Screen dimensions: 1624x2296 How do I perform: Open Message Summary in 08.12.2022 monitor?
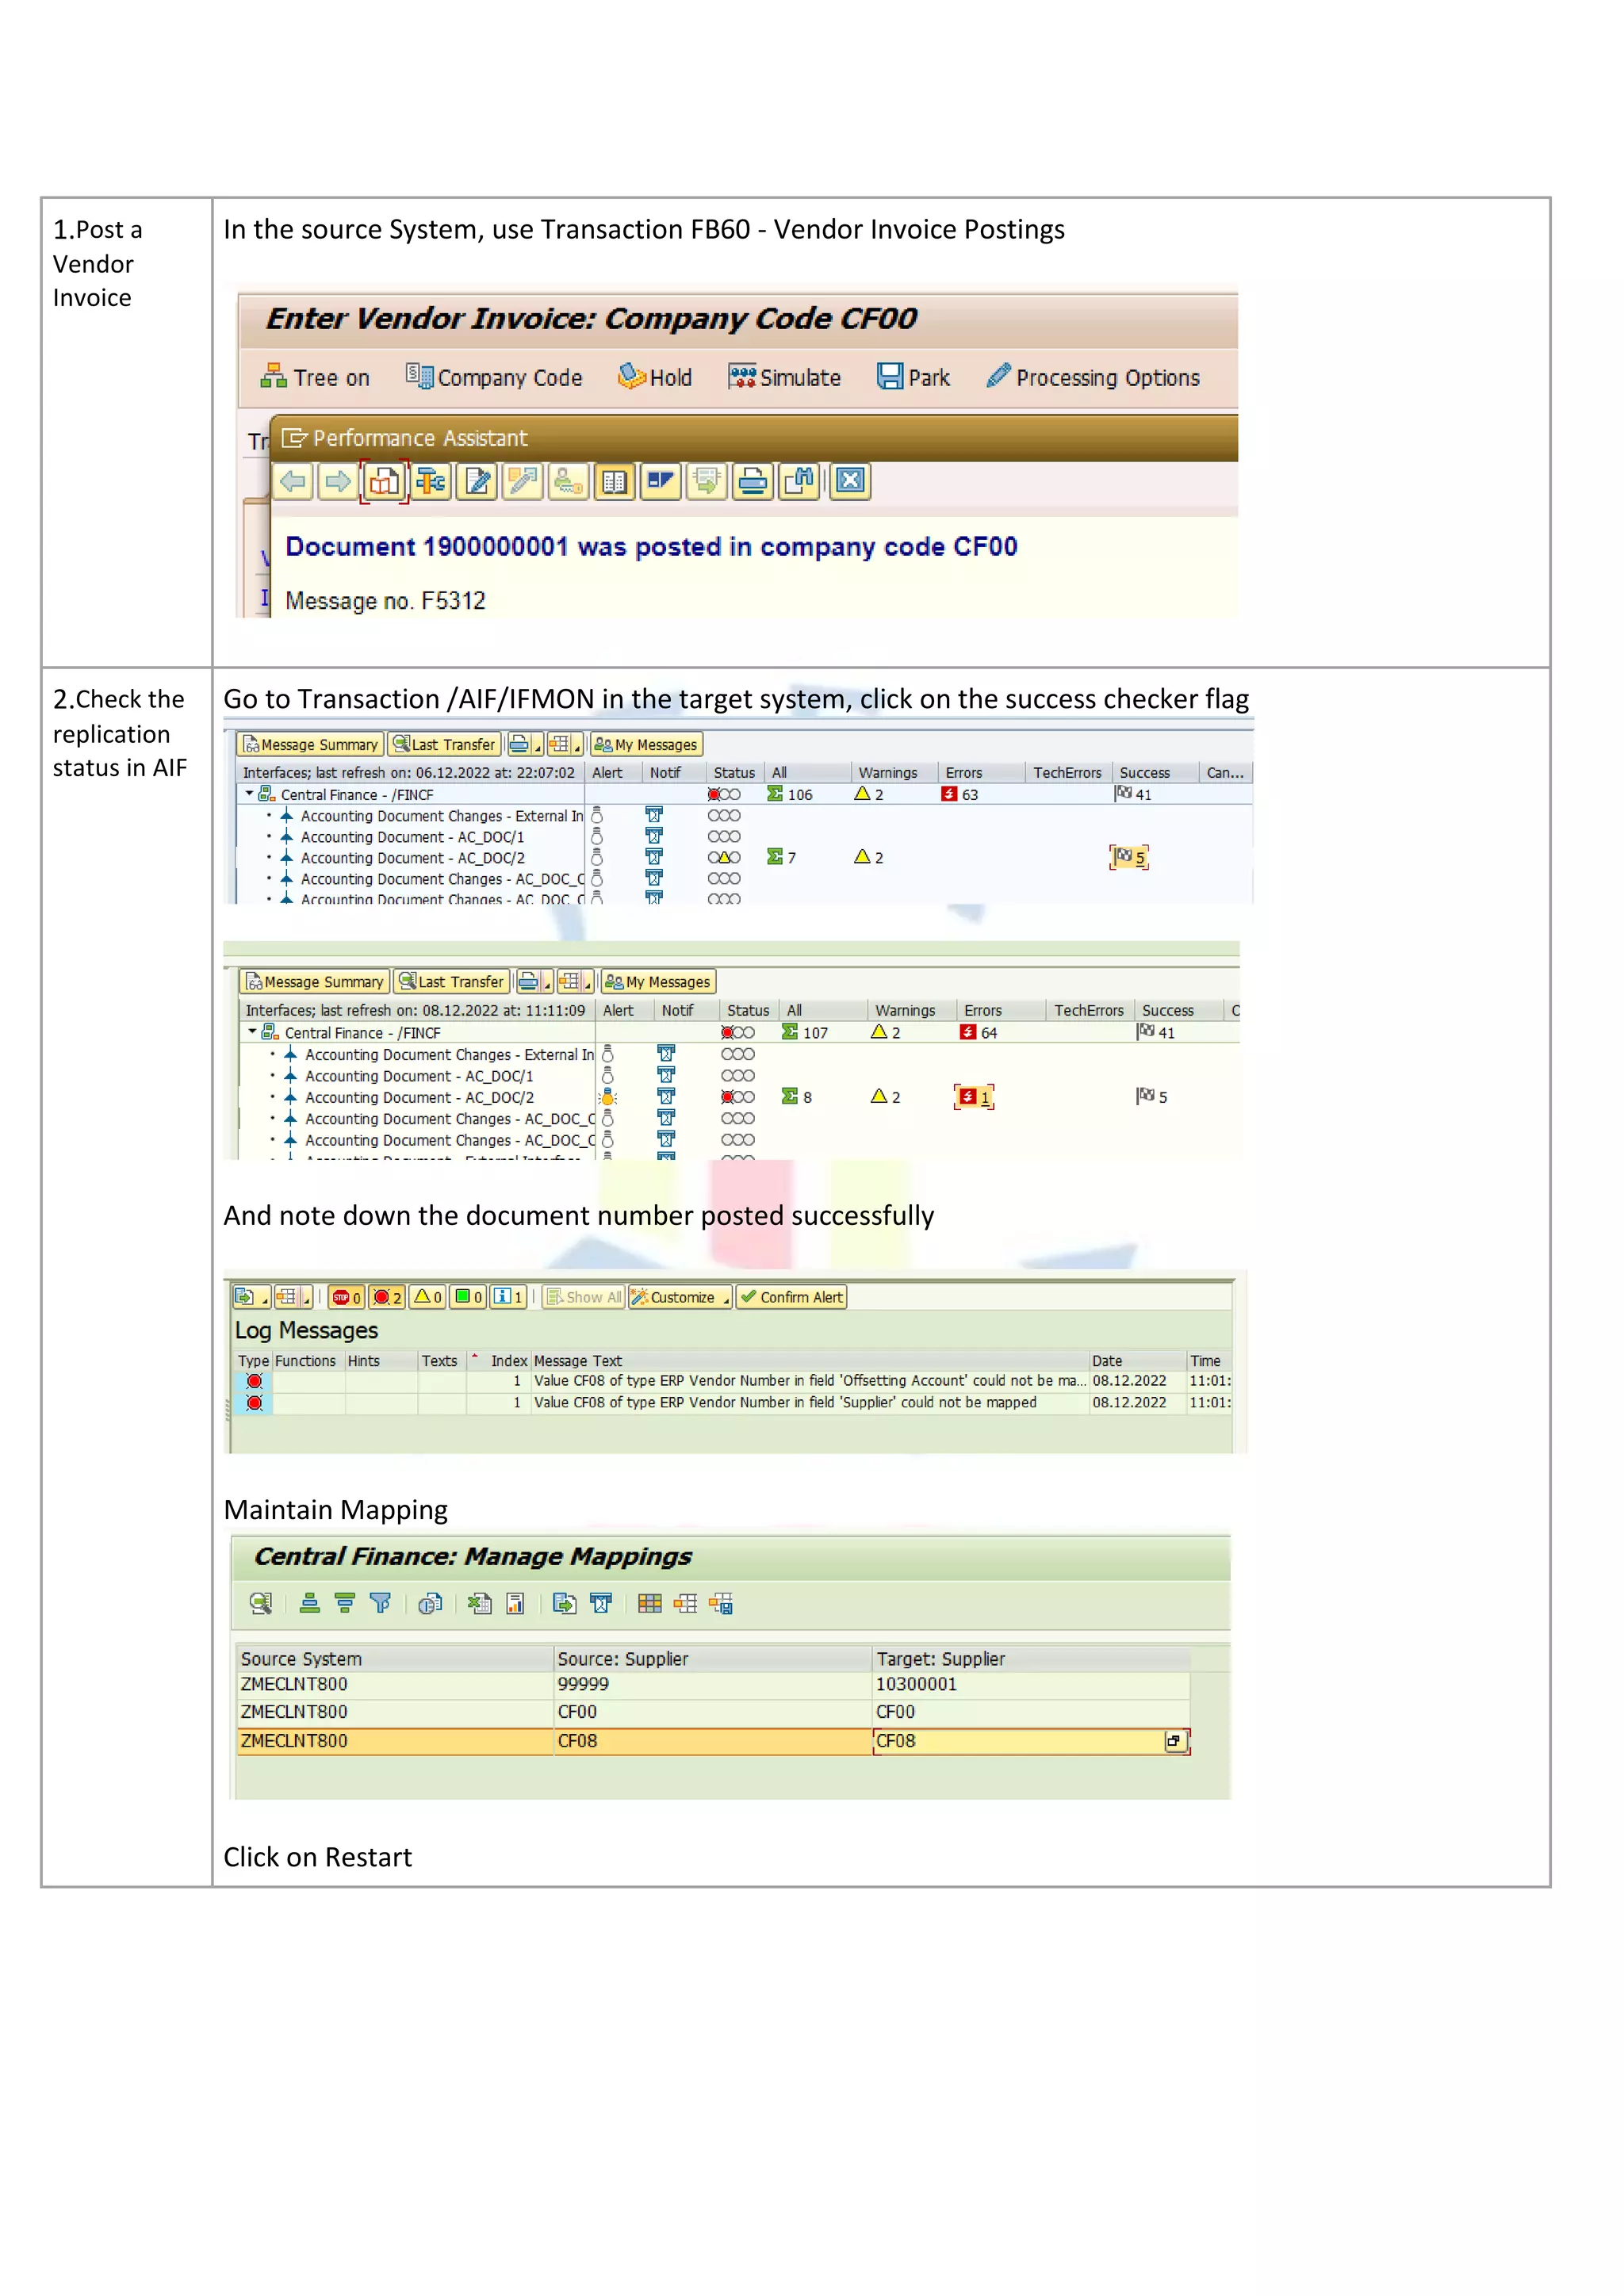coord(315,982)
